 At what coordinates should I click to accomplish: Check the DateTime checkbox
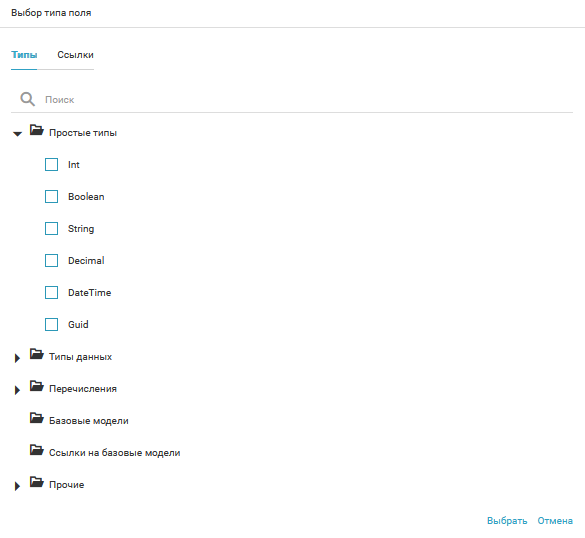(x=51, y=293)
